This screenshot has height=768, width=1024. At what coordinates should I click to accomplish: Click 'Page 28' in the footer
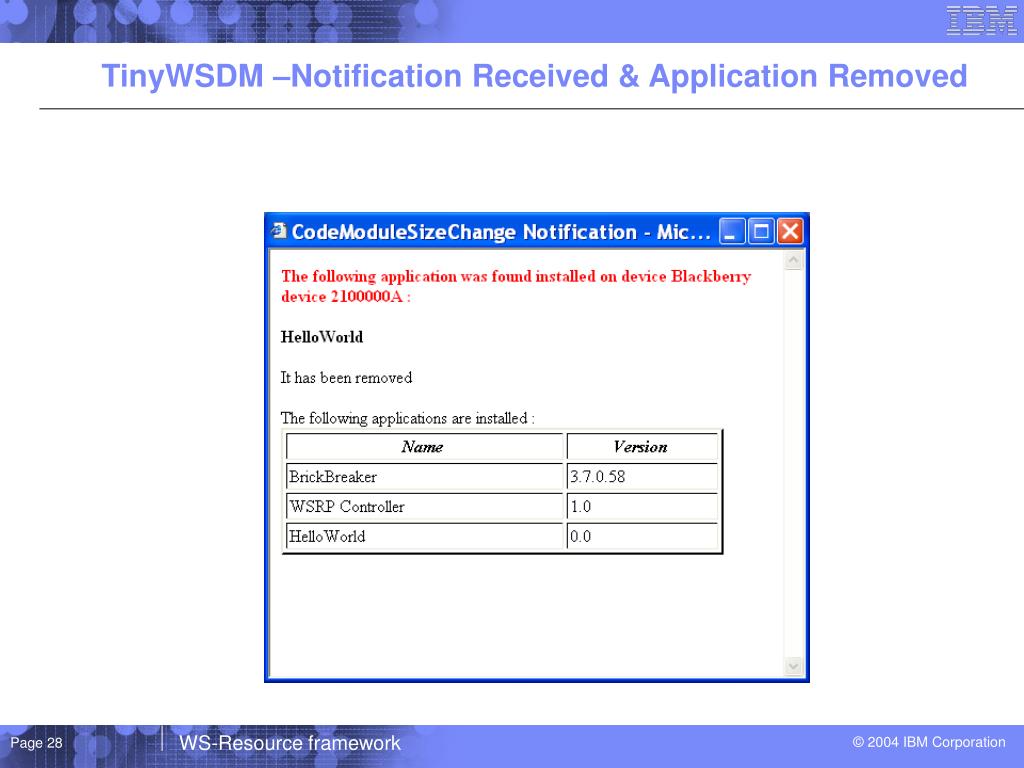pos(37,743)
